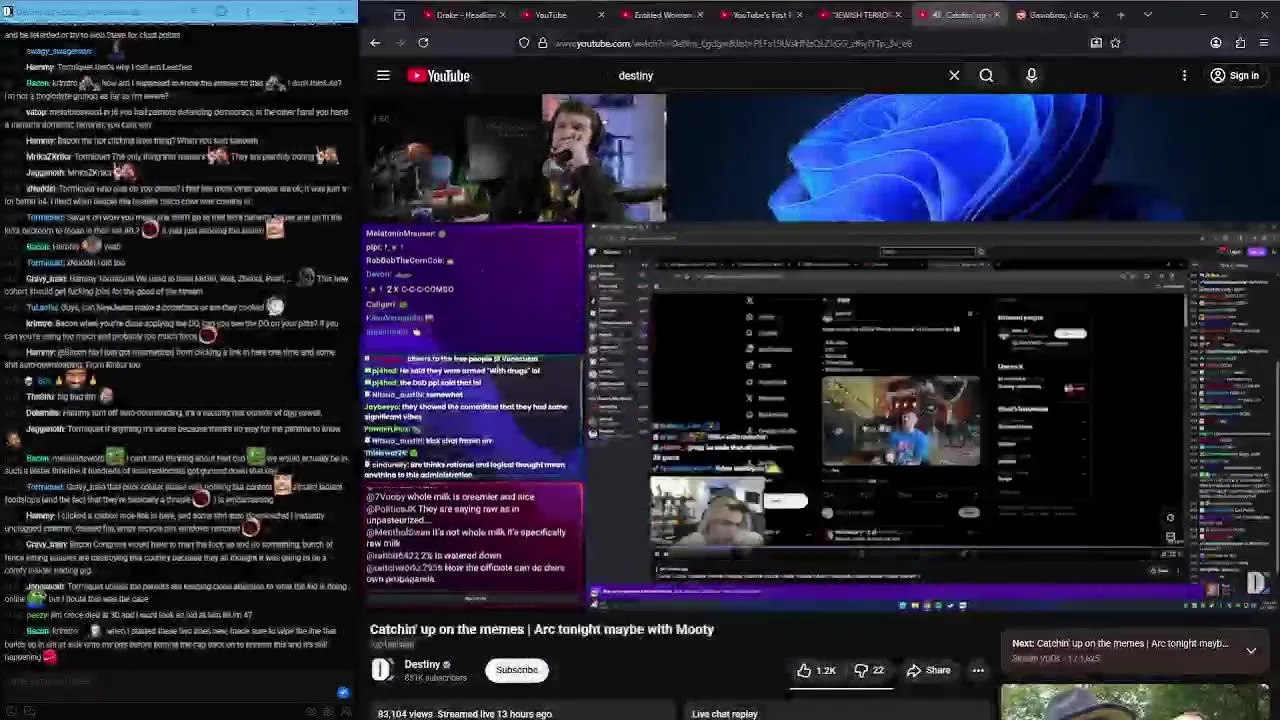Reload the page with the refresh icon
This screenshot has width=1280, height=720.
pos(423,43)
